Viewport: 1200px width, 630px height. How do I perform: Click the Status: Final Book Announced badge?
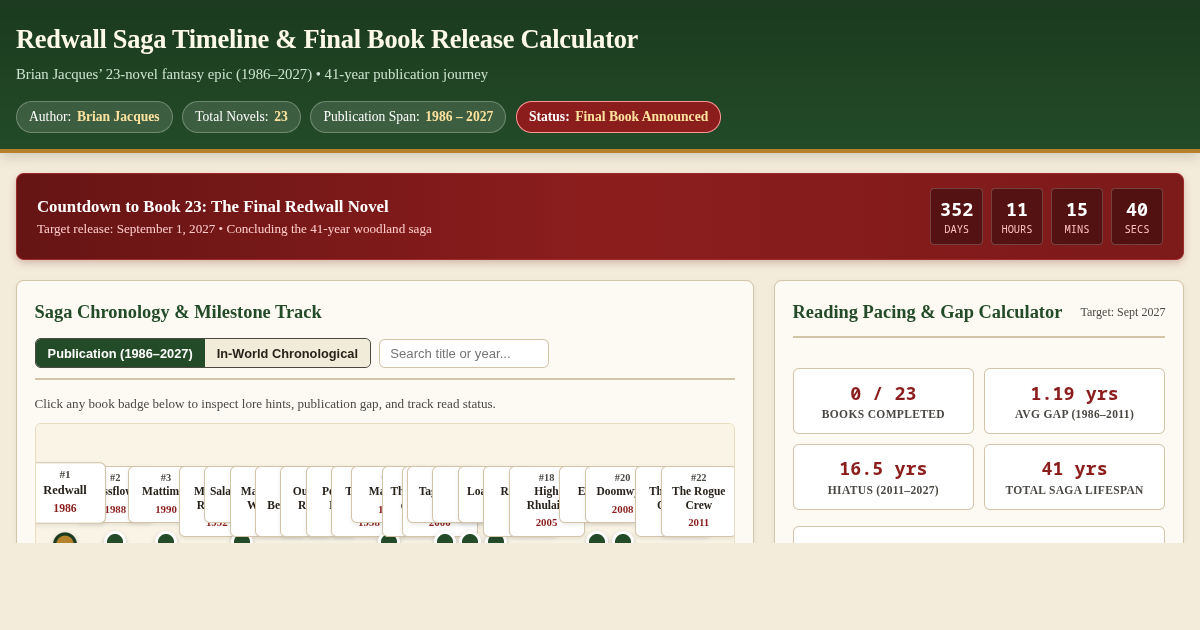click(x=618, y=117)
